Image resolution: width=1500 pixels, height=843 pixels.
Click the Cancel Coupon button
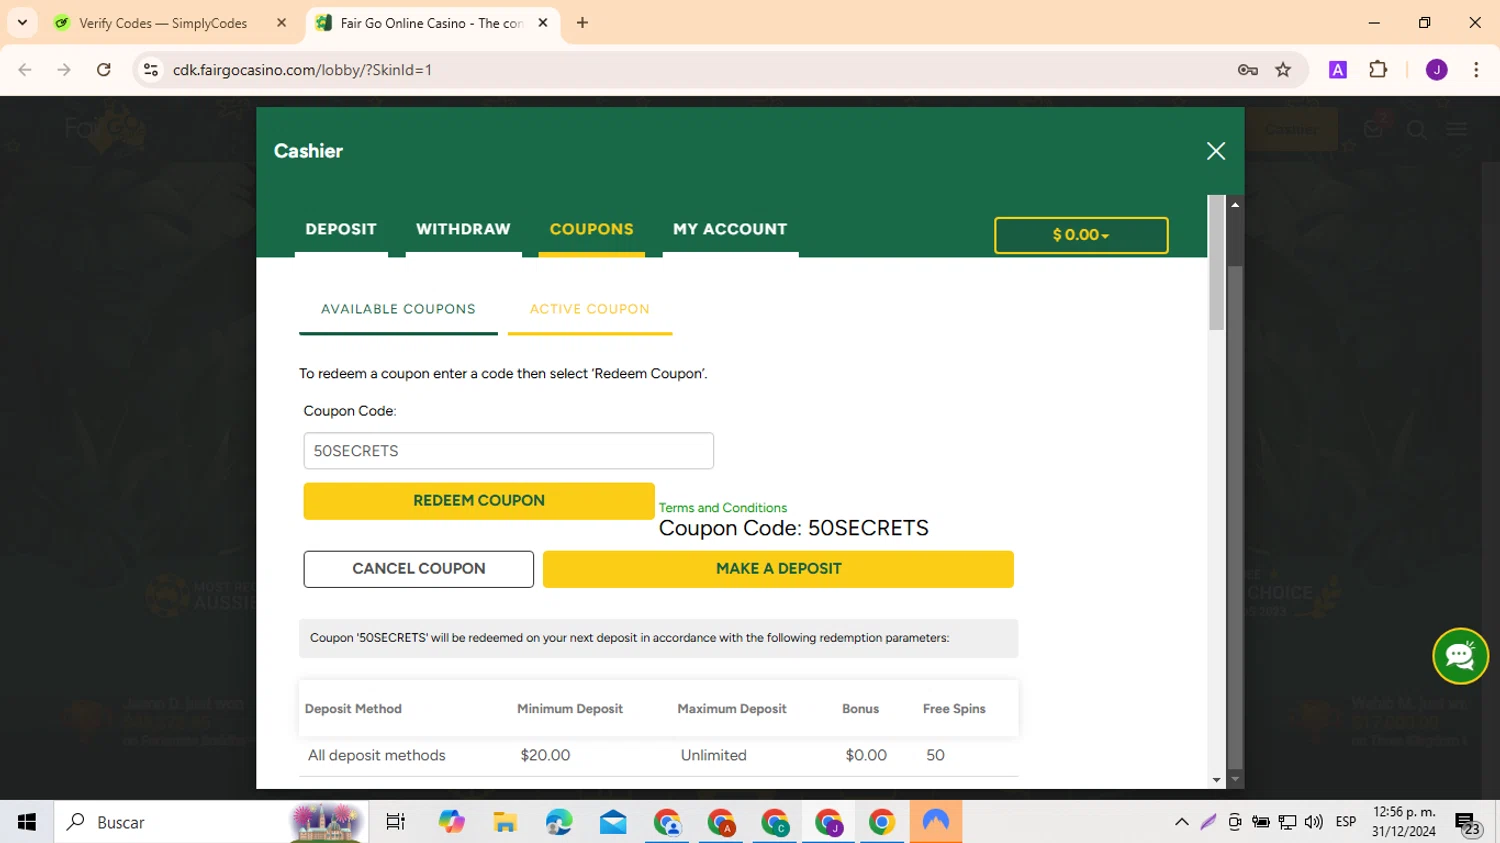[x=418, y=569]
